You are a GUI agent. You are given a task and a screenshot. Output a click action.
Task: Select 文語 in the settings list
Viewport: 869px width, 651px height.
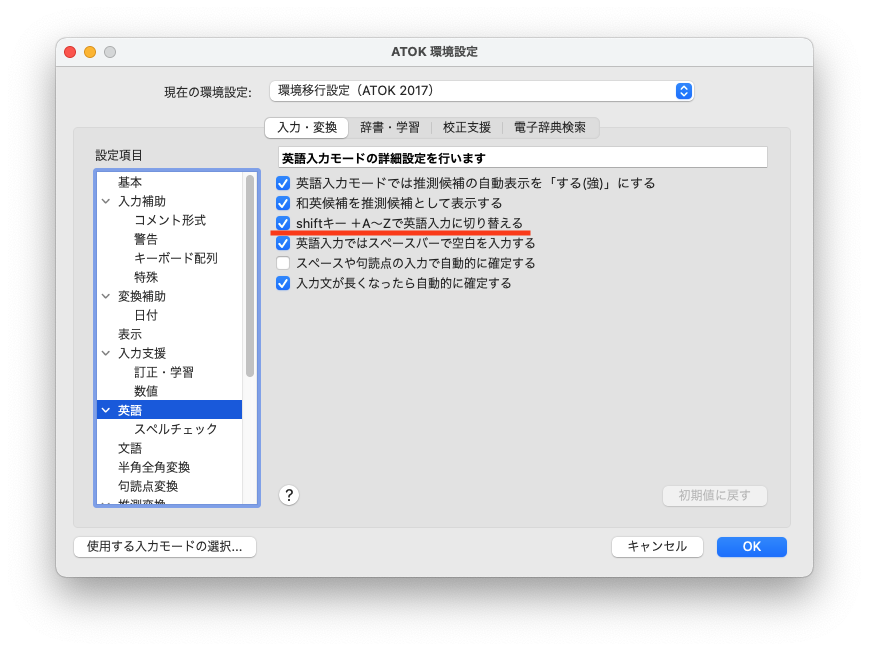(170, 448)
